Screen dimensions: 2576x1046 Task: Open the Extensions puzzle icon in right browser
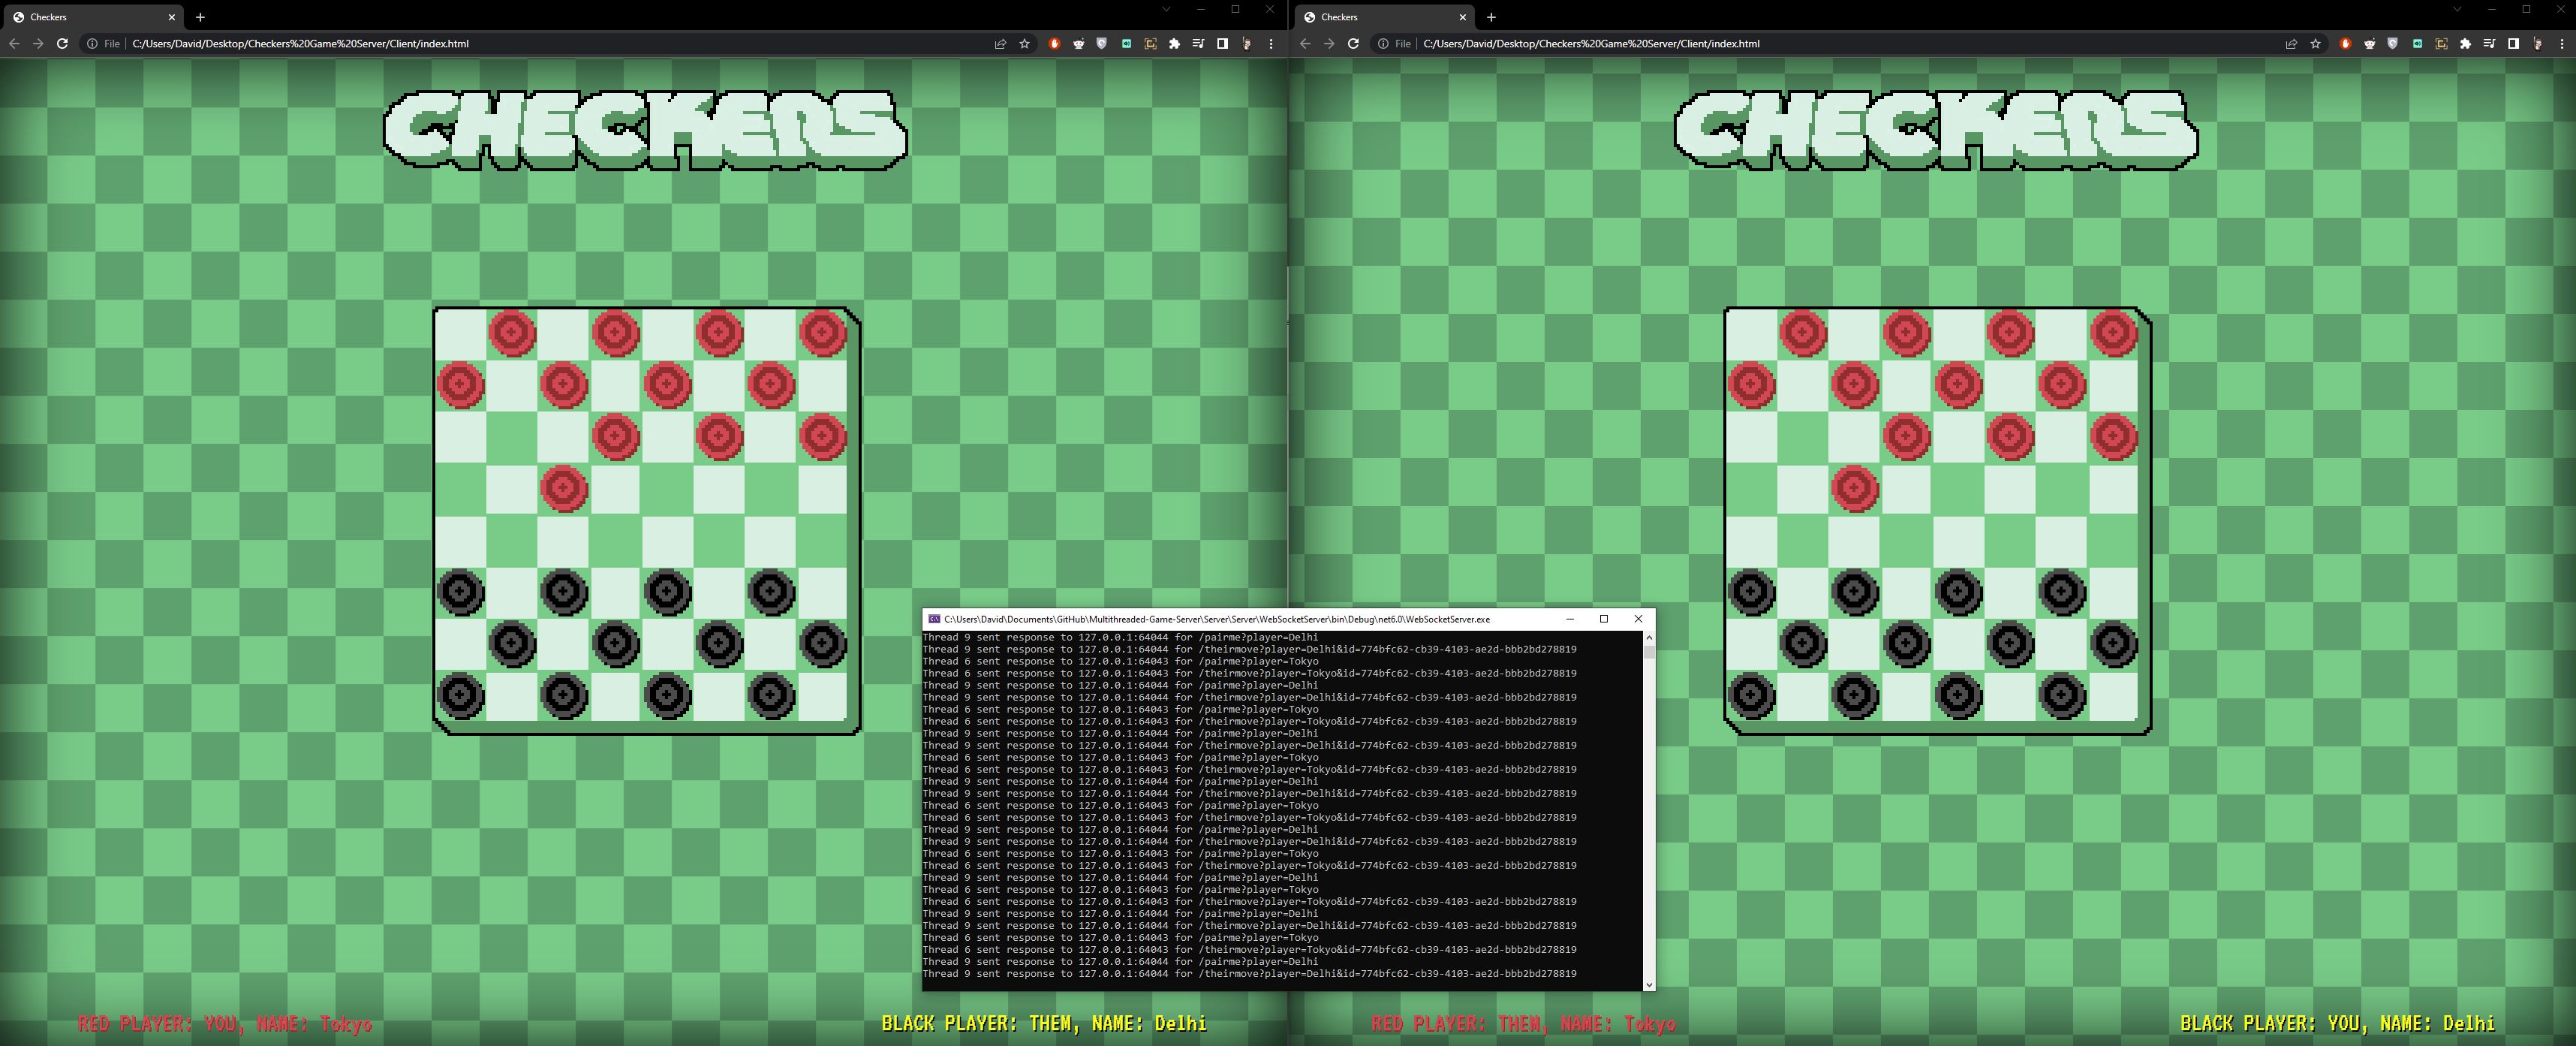click(x=2465, y=44)
